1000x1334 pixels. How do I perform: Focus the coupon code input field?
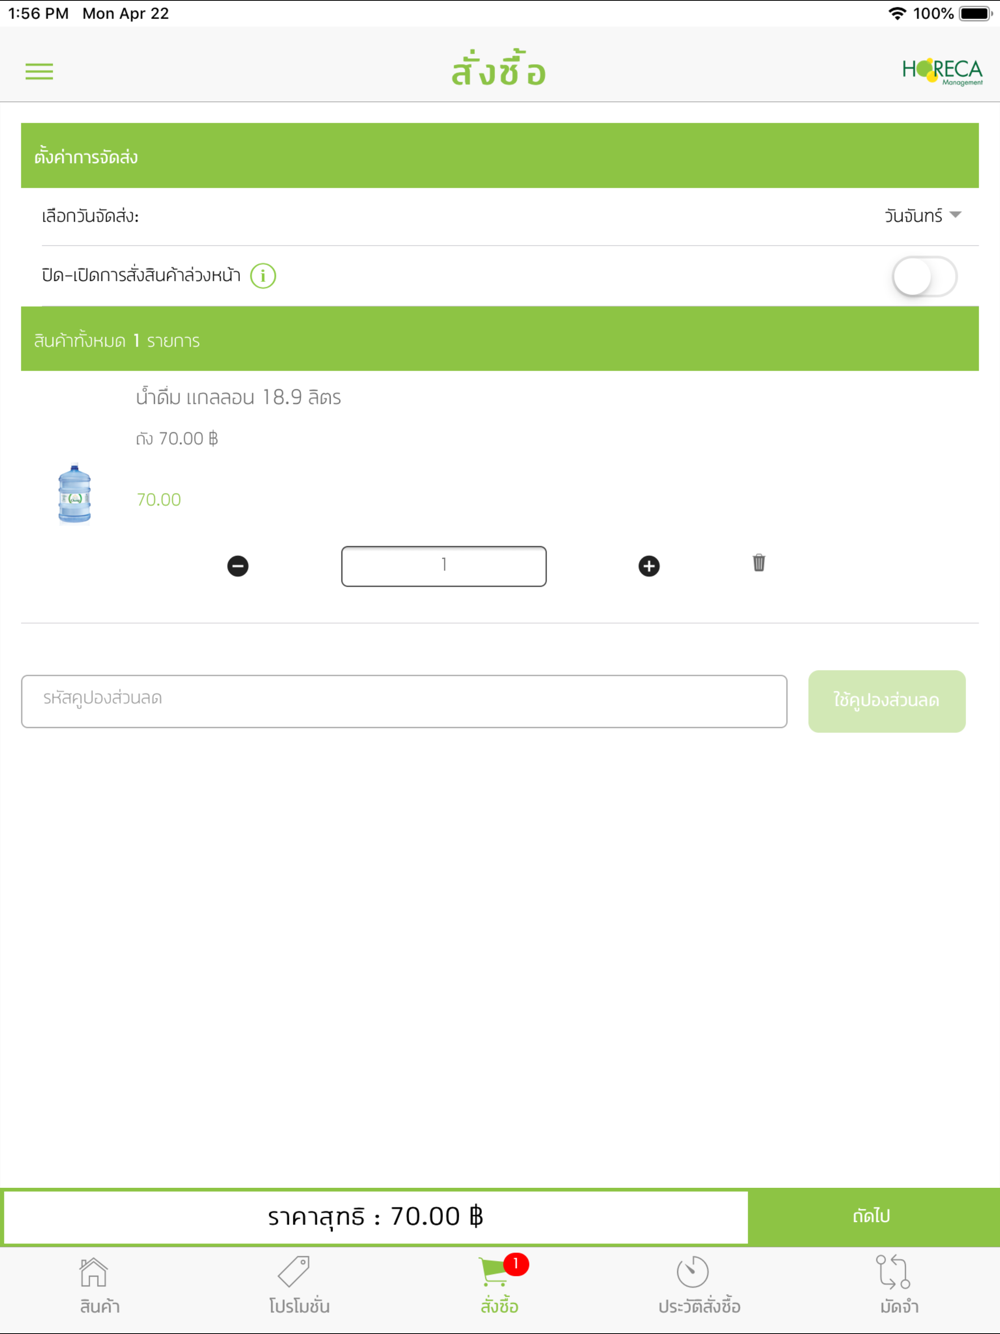pyautogui.click(x=404, y=701)
